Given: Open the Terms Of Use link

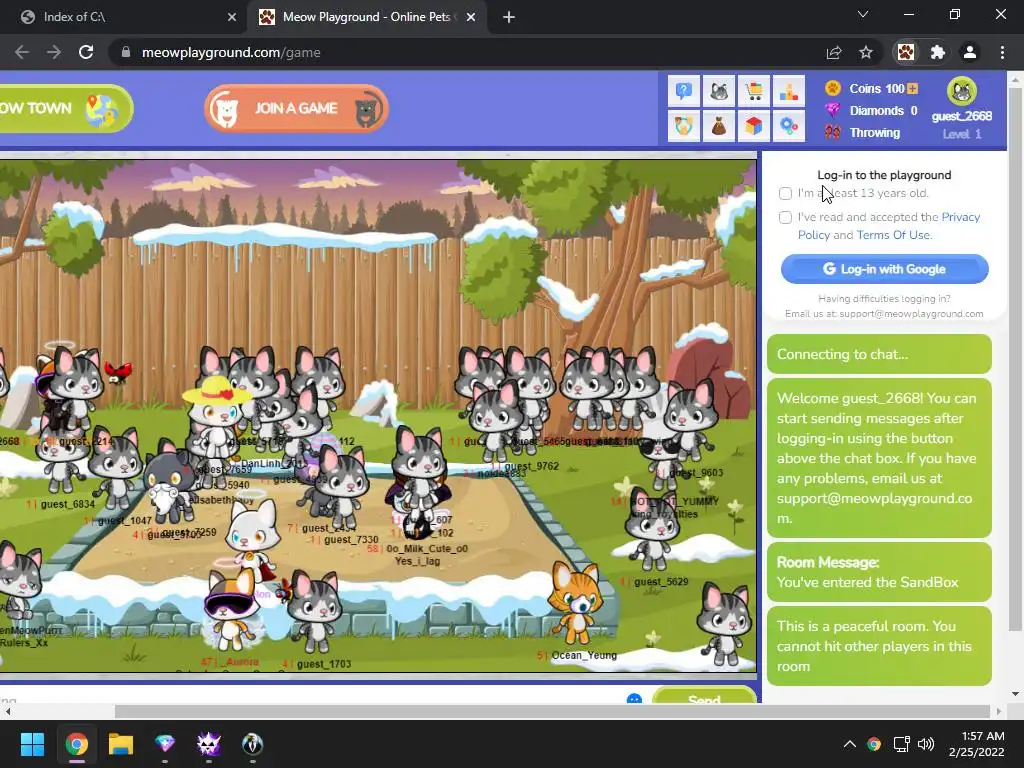Looking at the screenshot, I should pyautogui.click(x=893, y=235).
